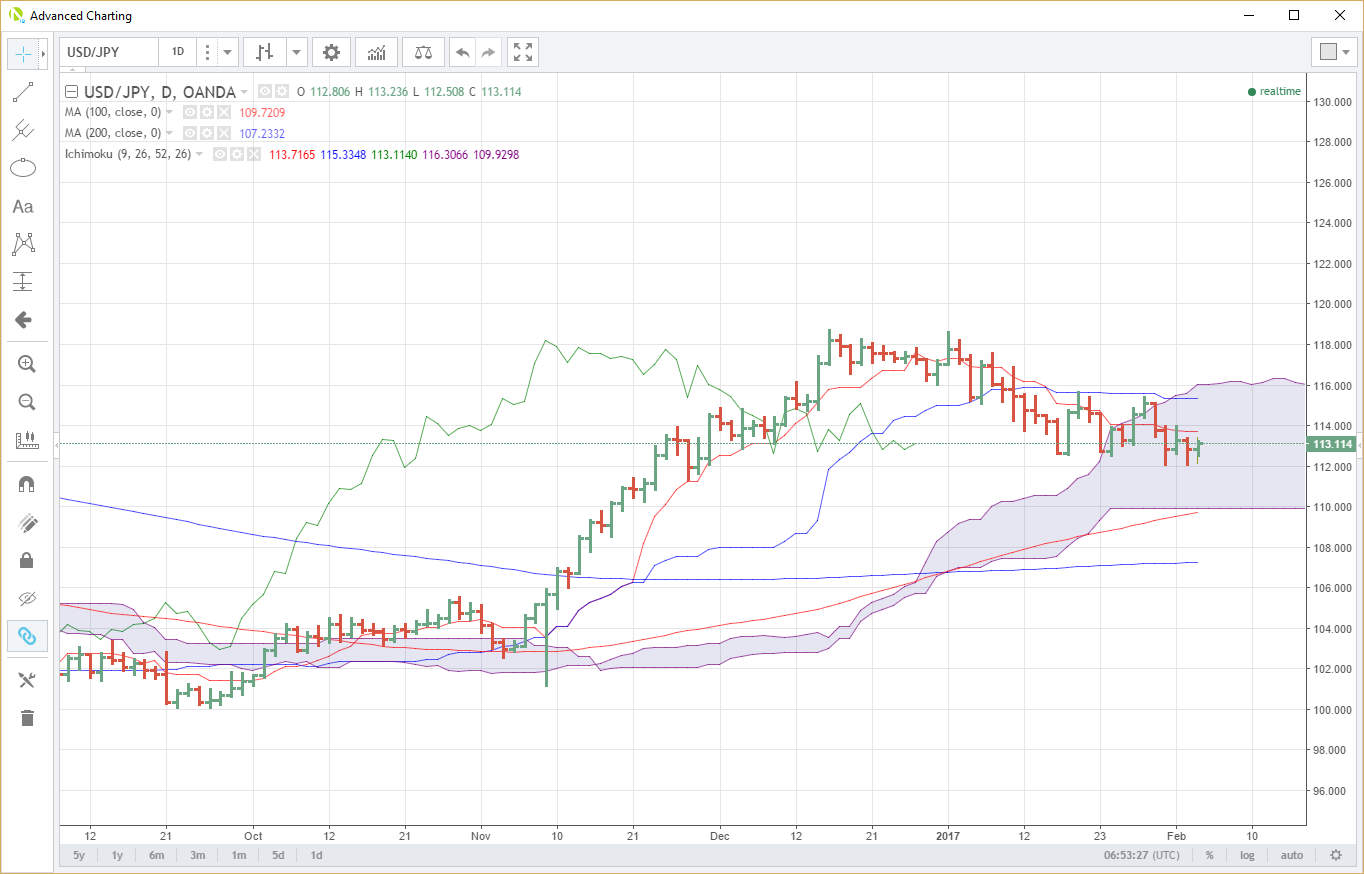
Task: Expand cursor tool options arrow
Action: [43, 53]
